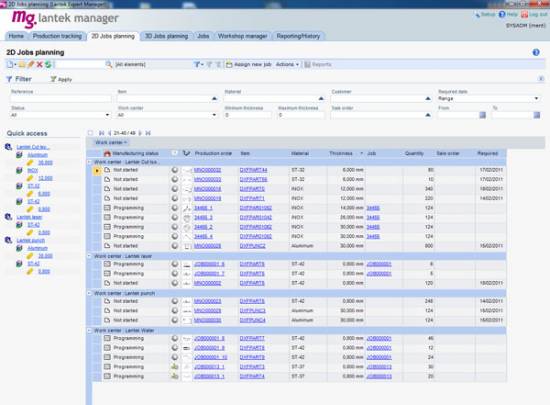Click the sort icon left of Production order header
Viewport: 550px width, 405px height.
tap(187, 153)
